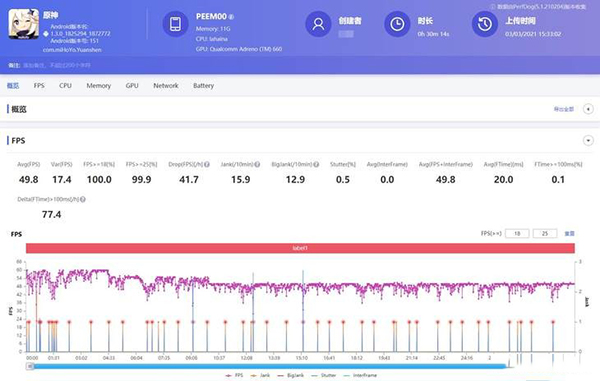The image size is (600, 381).
Task: Click the Drop(FPS) value 41.7
Action: [x=189, y=179]
